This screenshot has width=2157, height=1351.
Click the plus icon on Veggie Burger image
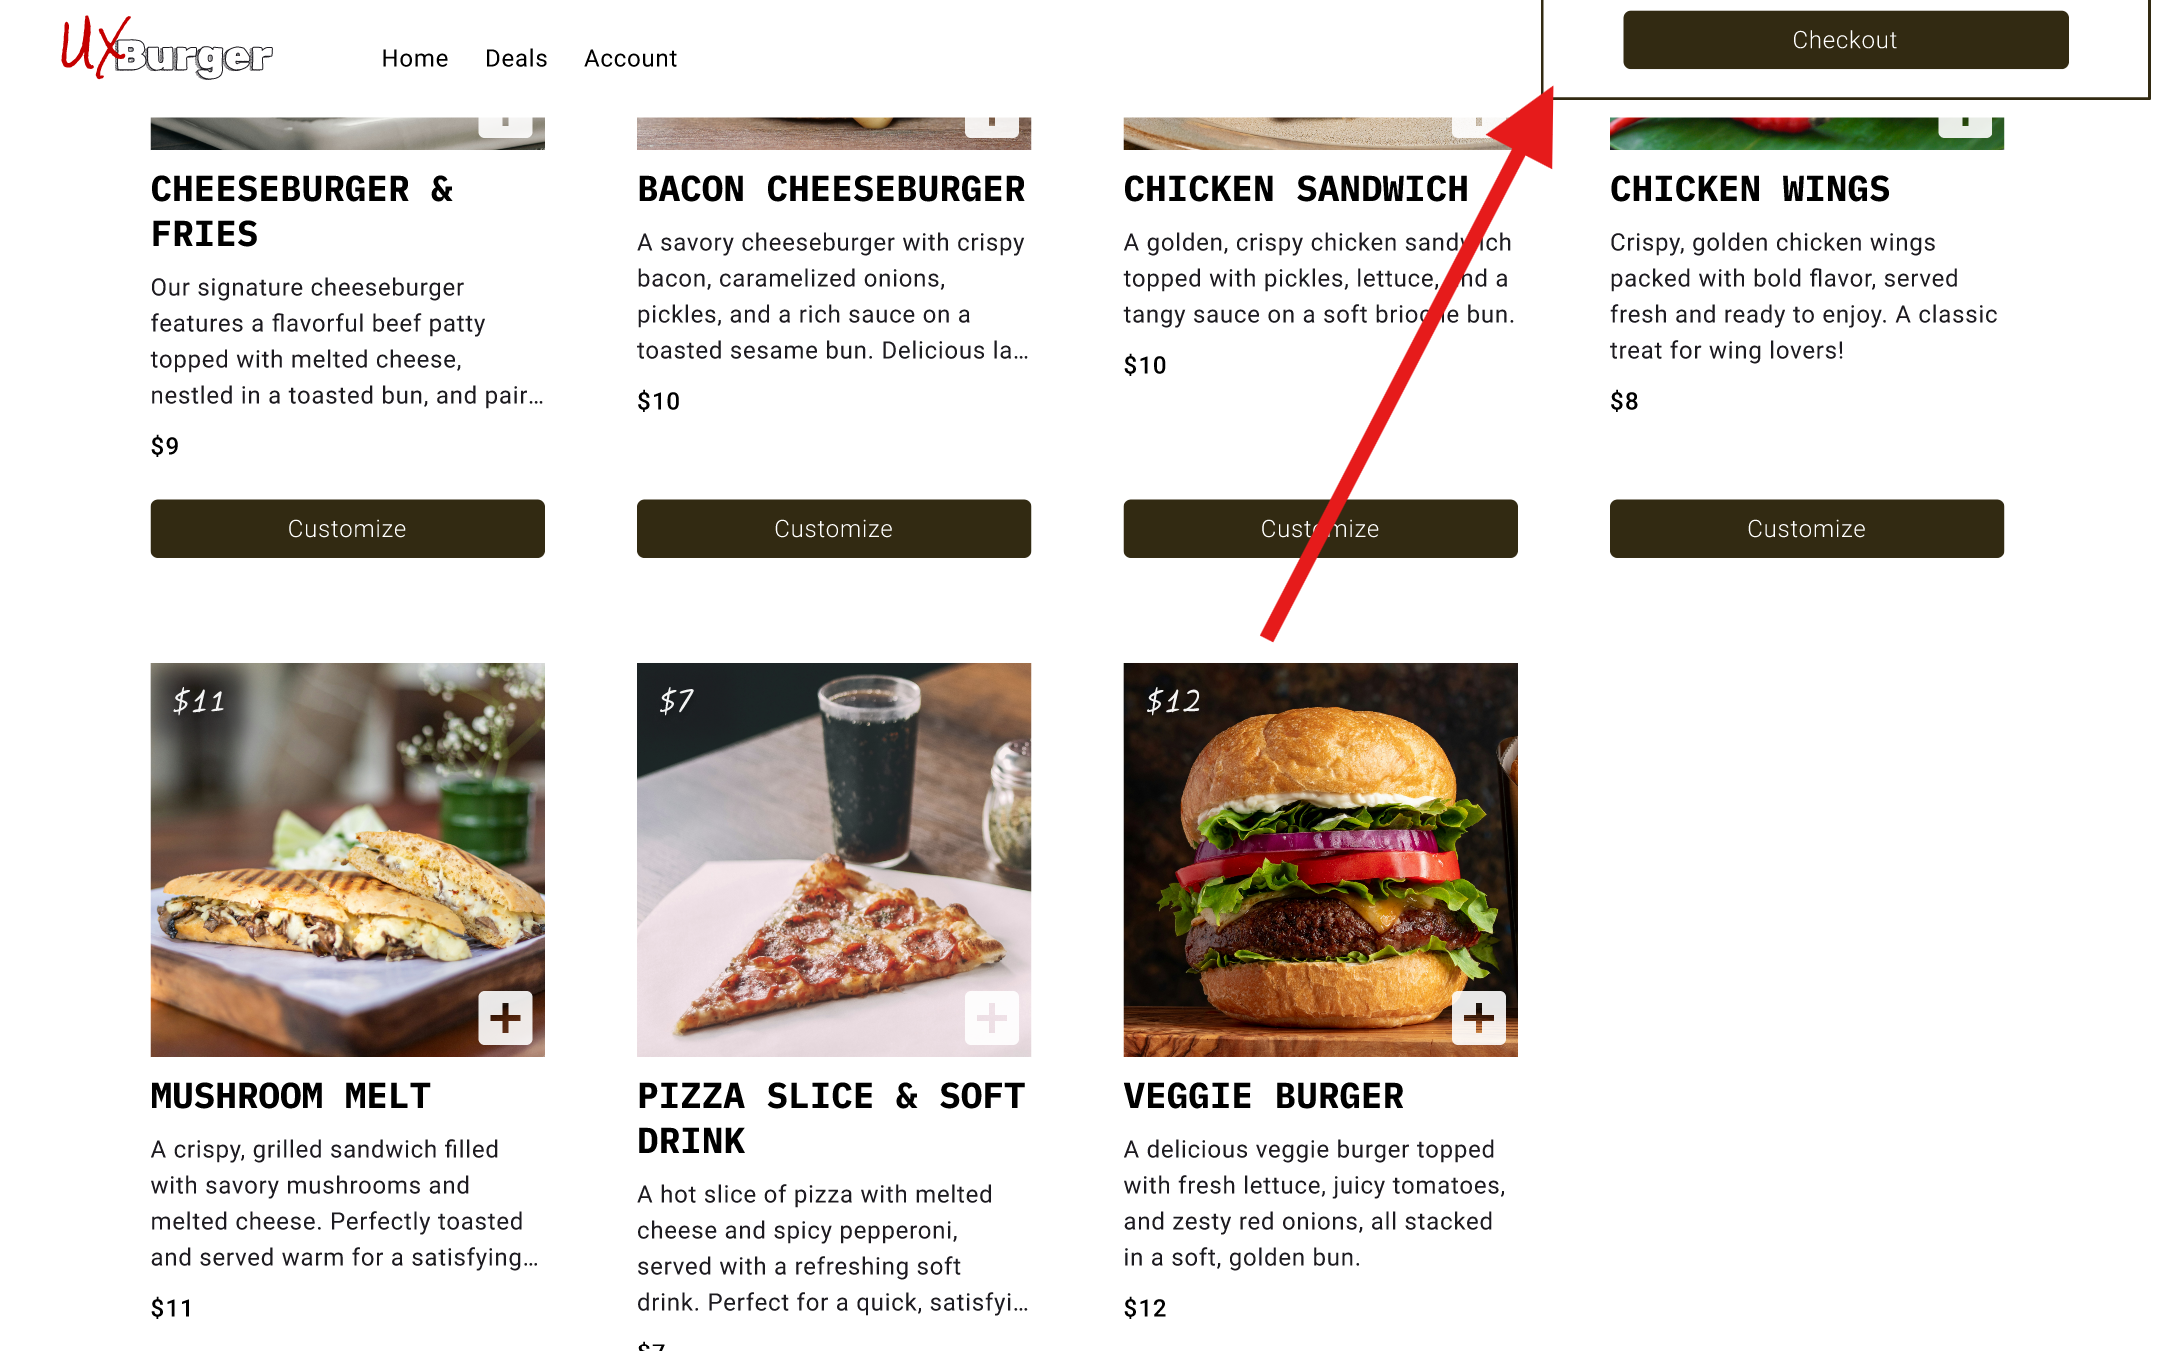(1478, 1018)
